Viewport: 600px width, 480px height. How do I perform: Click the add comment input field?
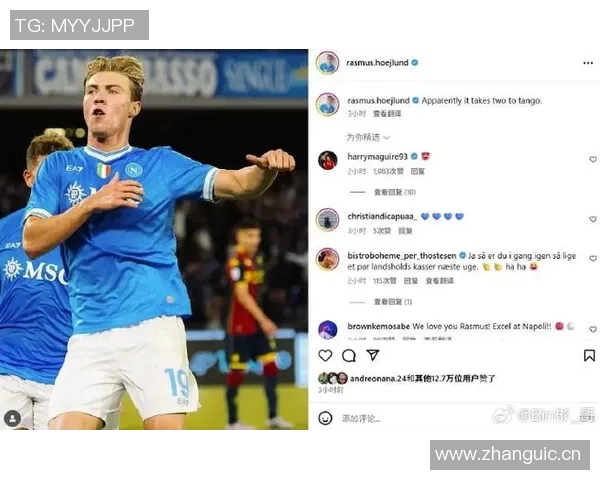[x=413, y=418]
